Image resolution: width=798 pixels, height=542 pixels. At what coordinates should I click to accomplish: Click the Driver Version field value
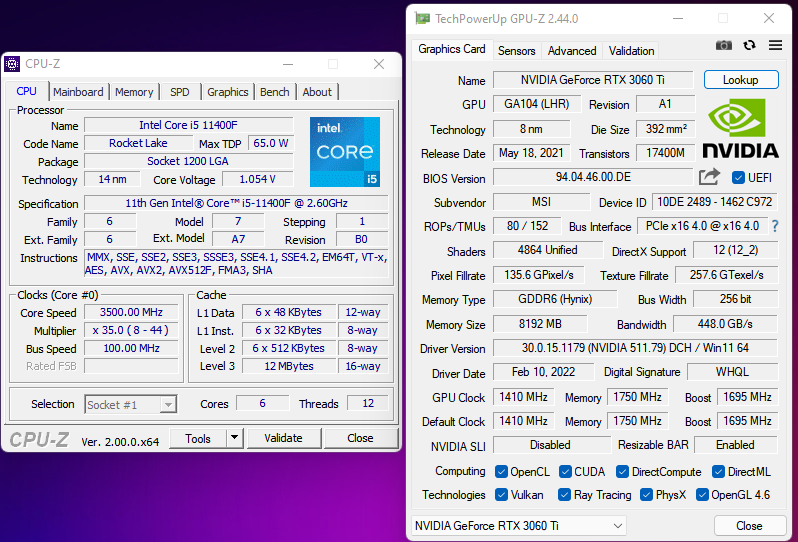[x=635, y=348]
